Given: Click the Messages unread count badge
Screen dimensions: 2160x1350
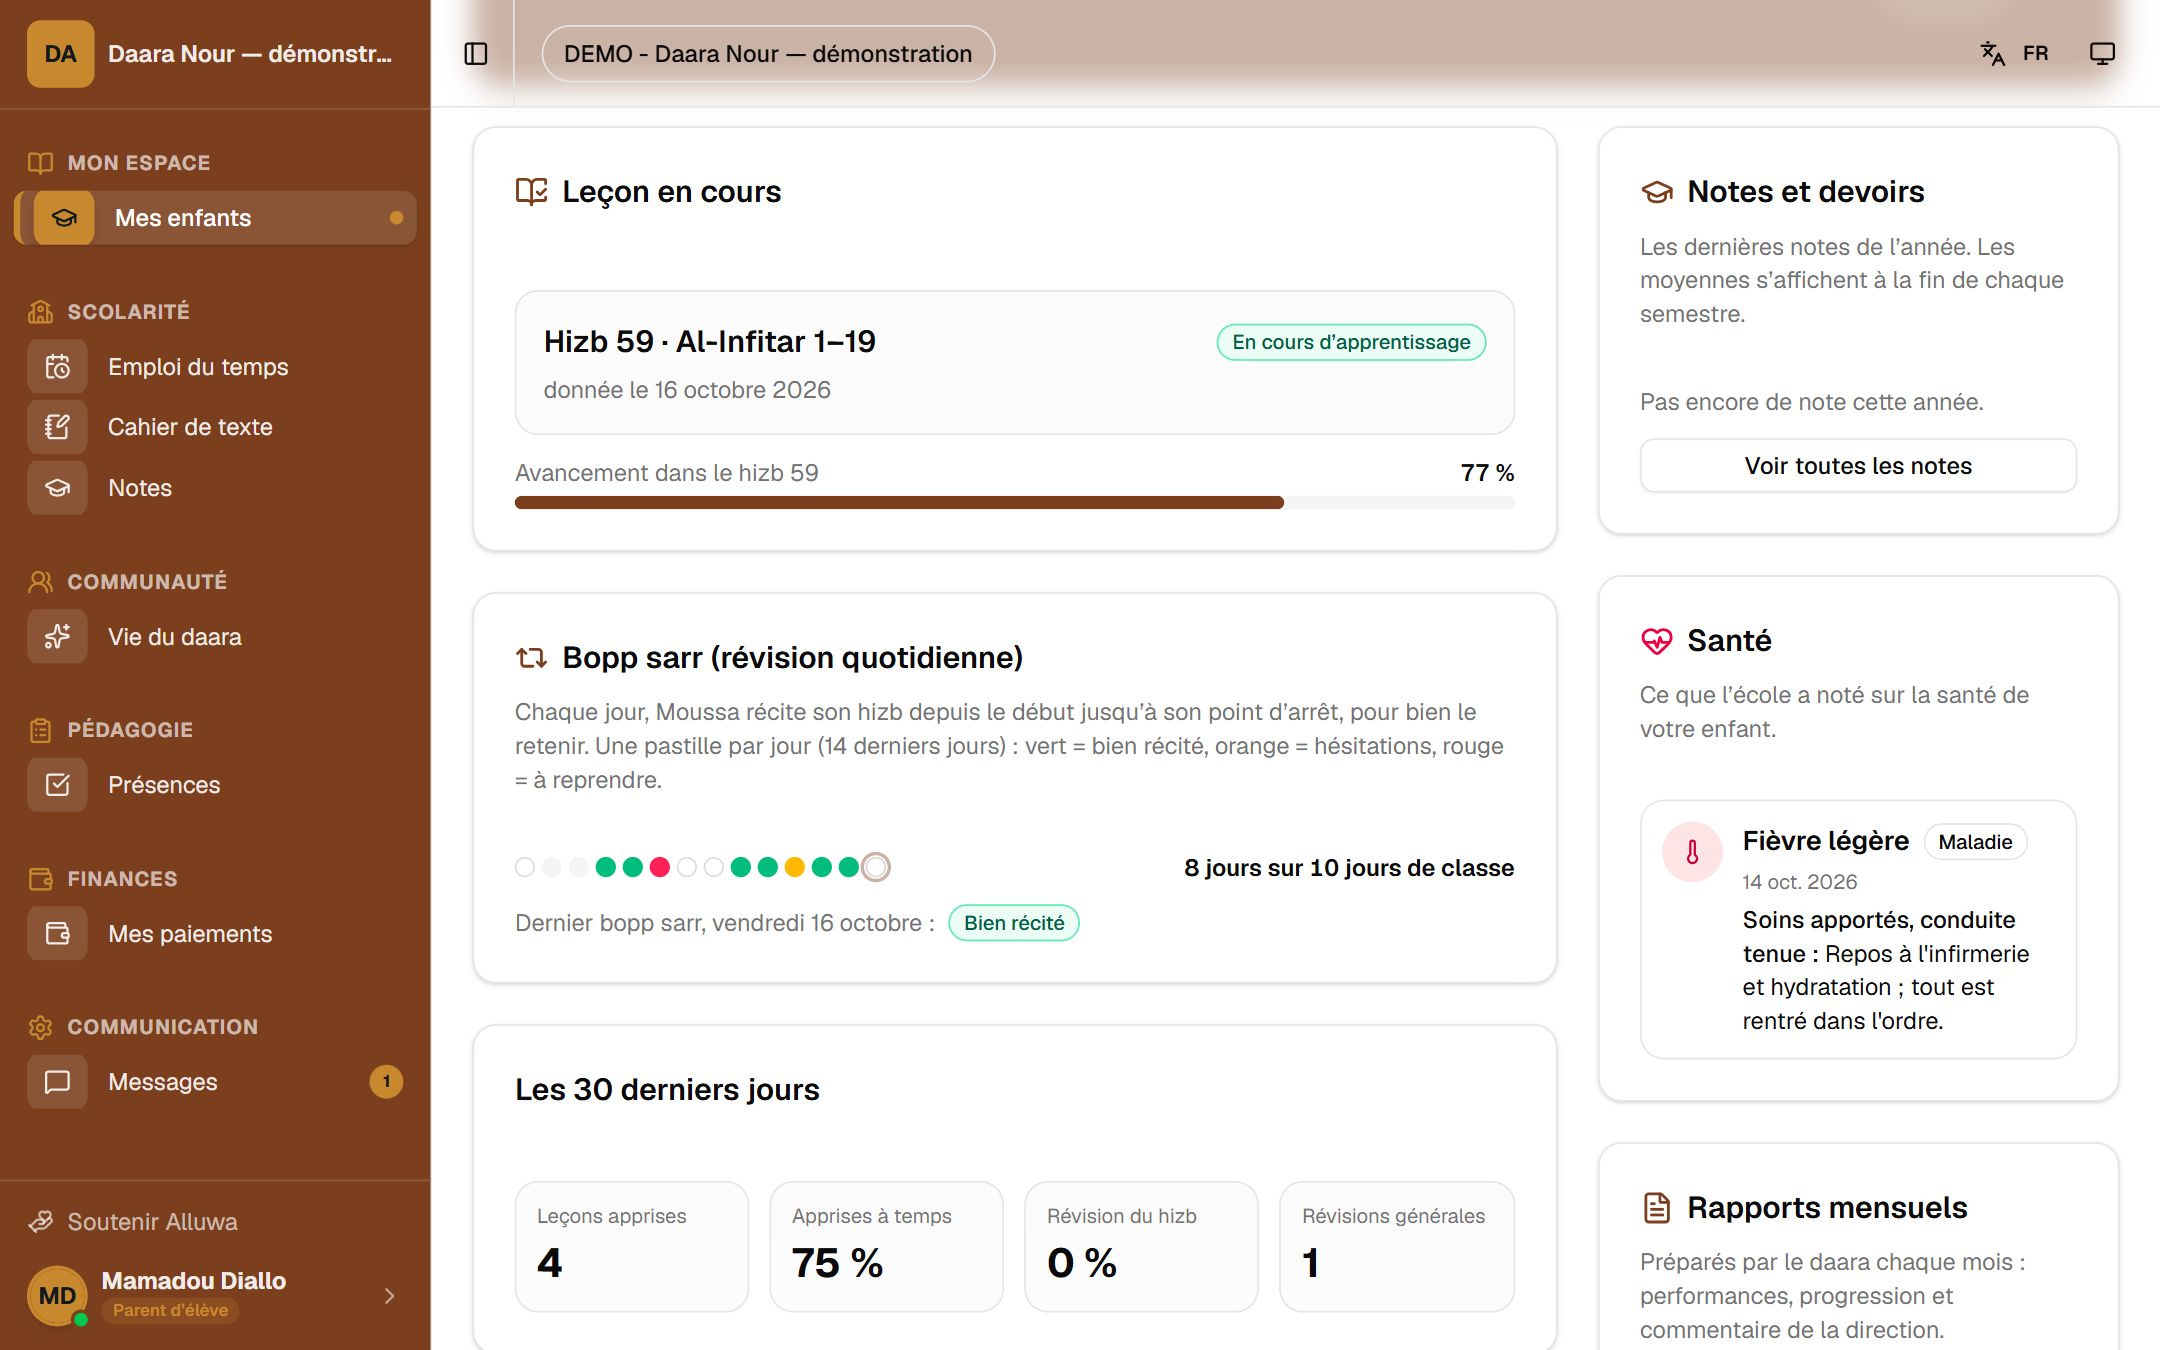Looking at the screenshot, I should (386, 1082).
